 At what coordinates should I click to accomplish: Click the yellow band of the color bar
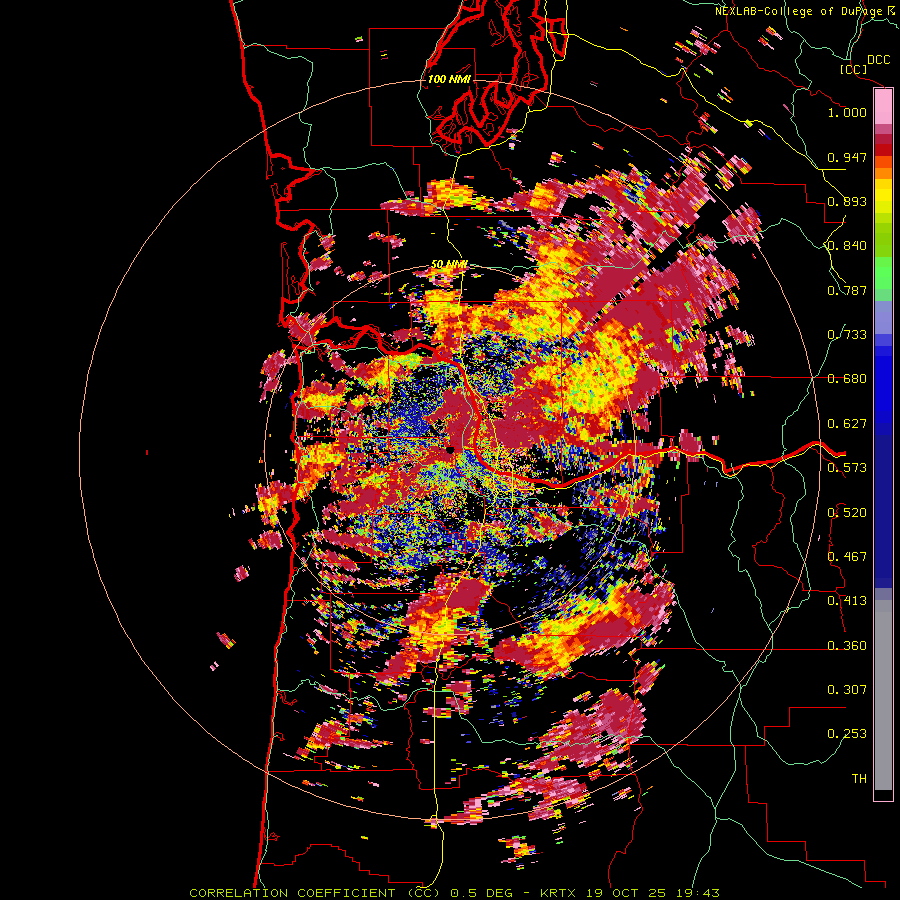[x=883, y=196]
